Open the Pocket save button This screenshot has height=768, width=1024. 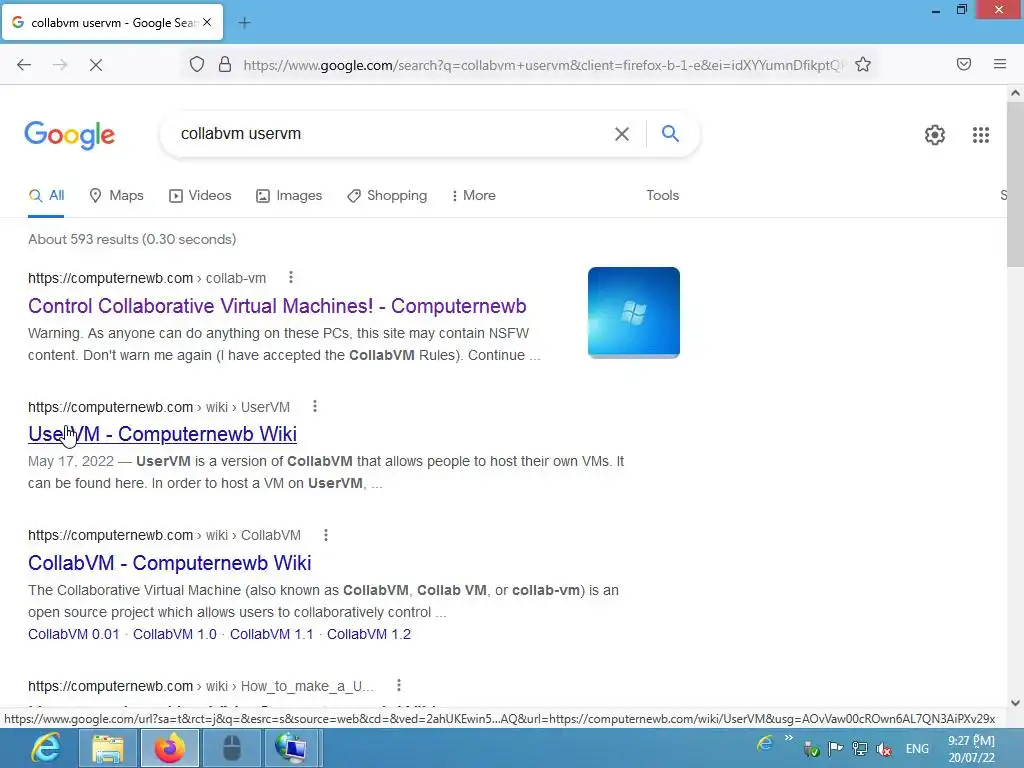(964, 64)
